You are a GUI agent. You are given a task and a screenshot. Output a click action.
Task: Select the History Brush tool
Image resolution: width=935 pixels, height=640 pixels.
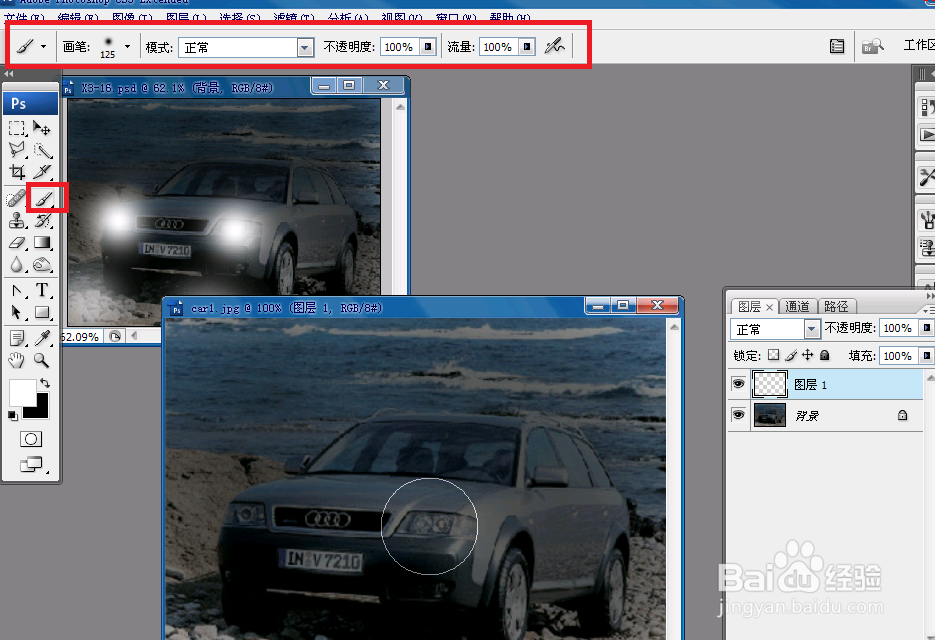pyautogui.click(x=42, y=221)
